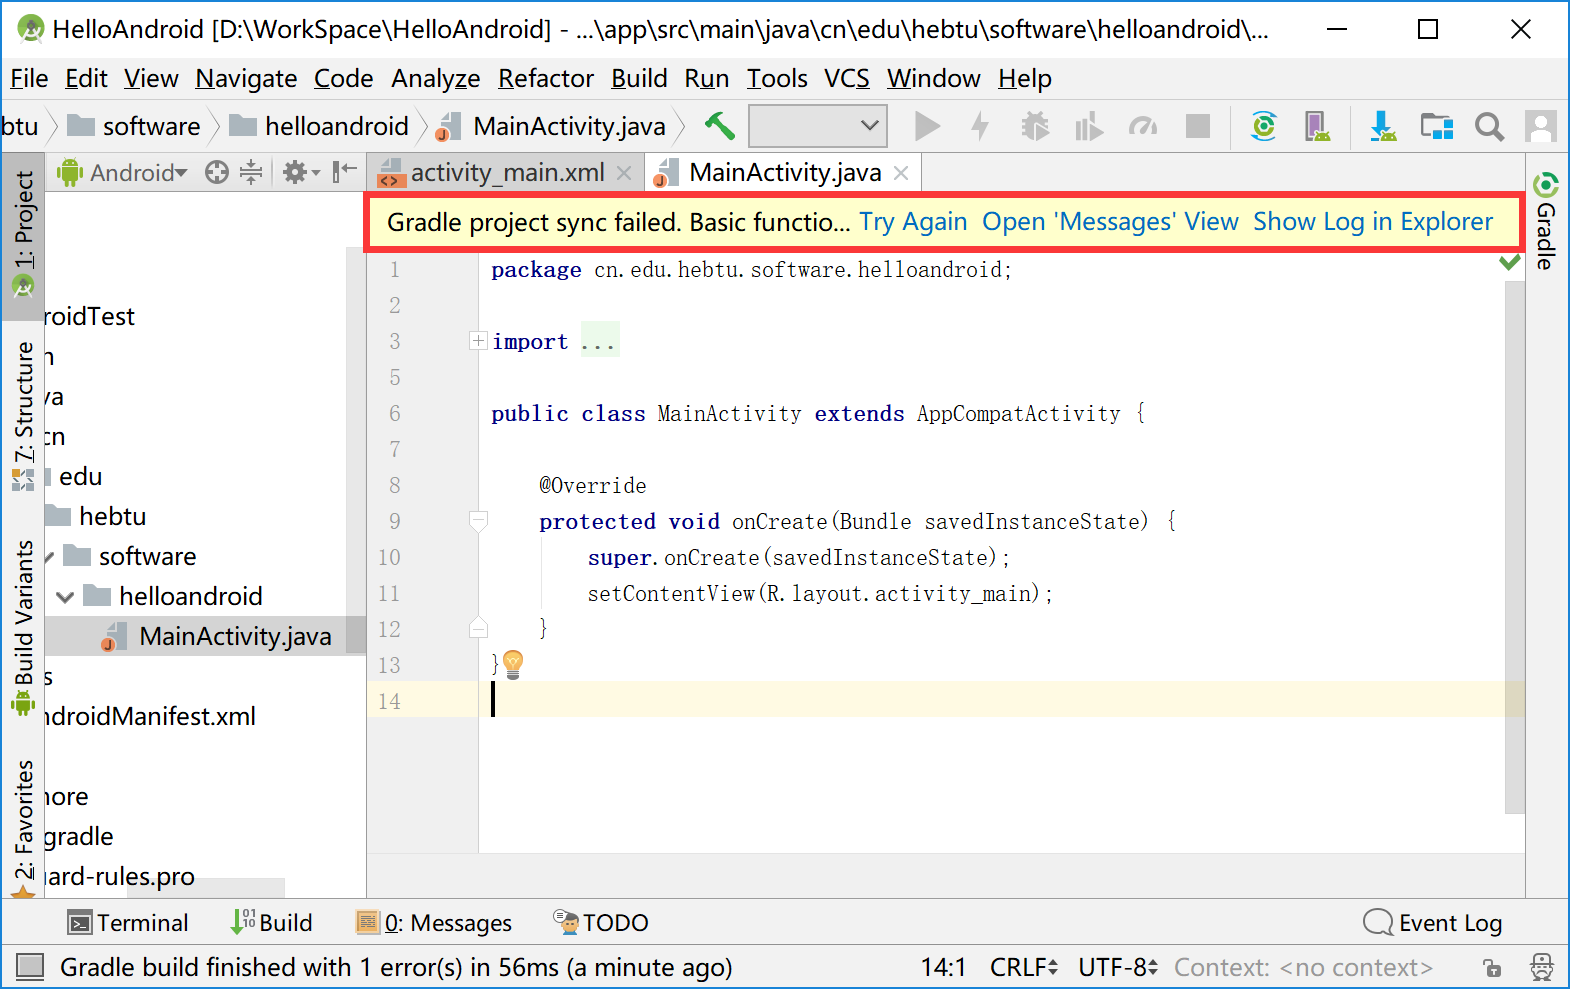Click the helloandroid breadcrumb
Screen dimensions: 1570x989
(x=320, y=126)
